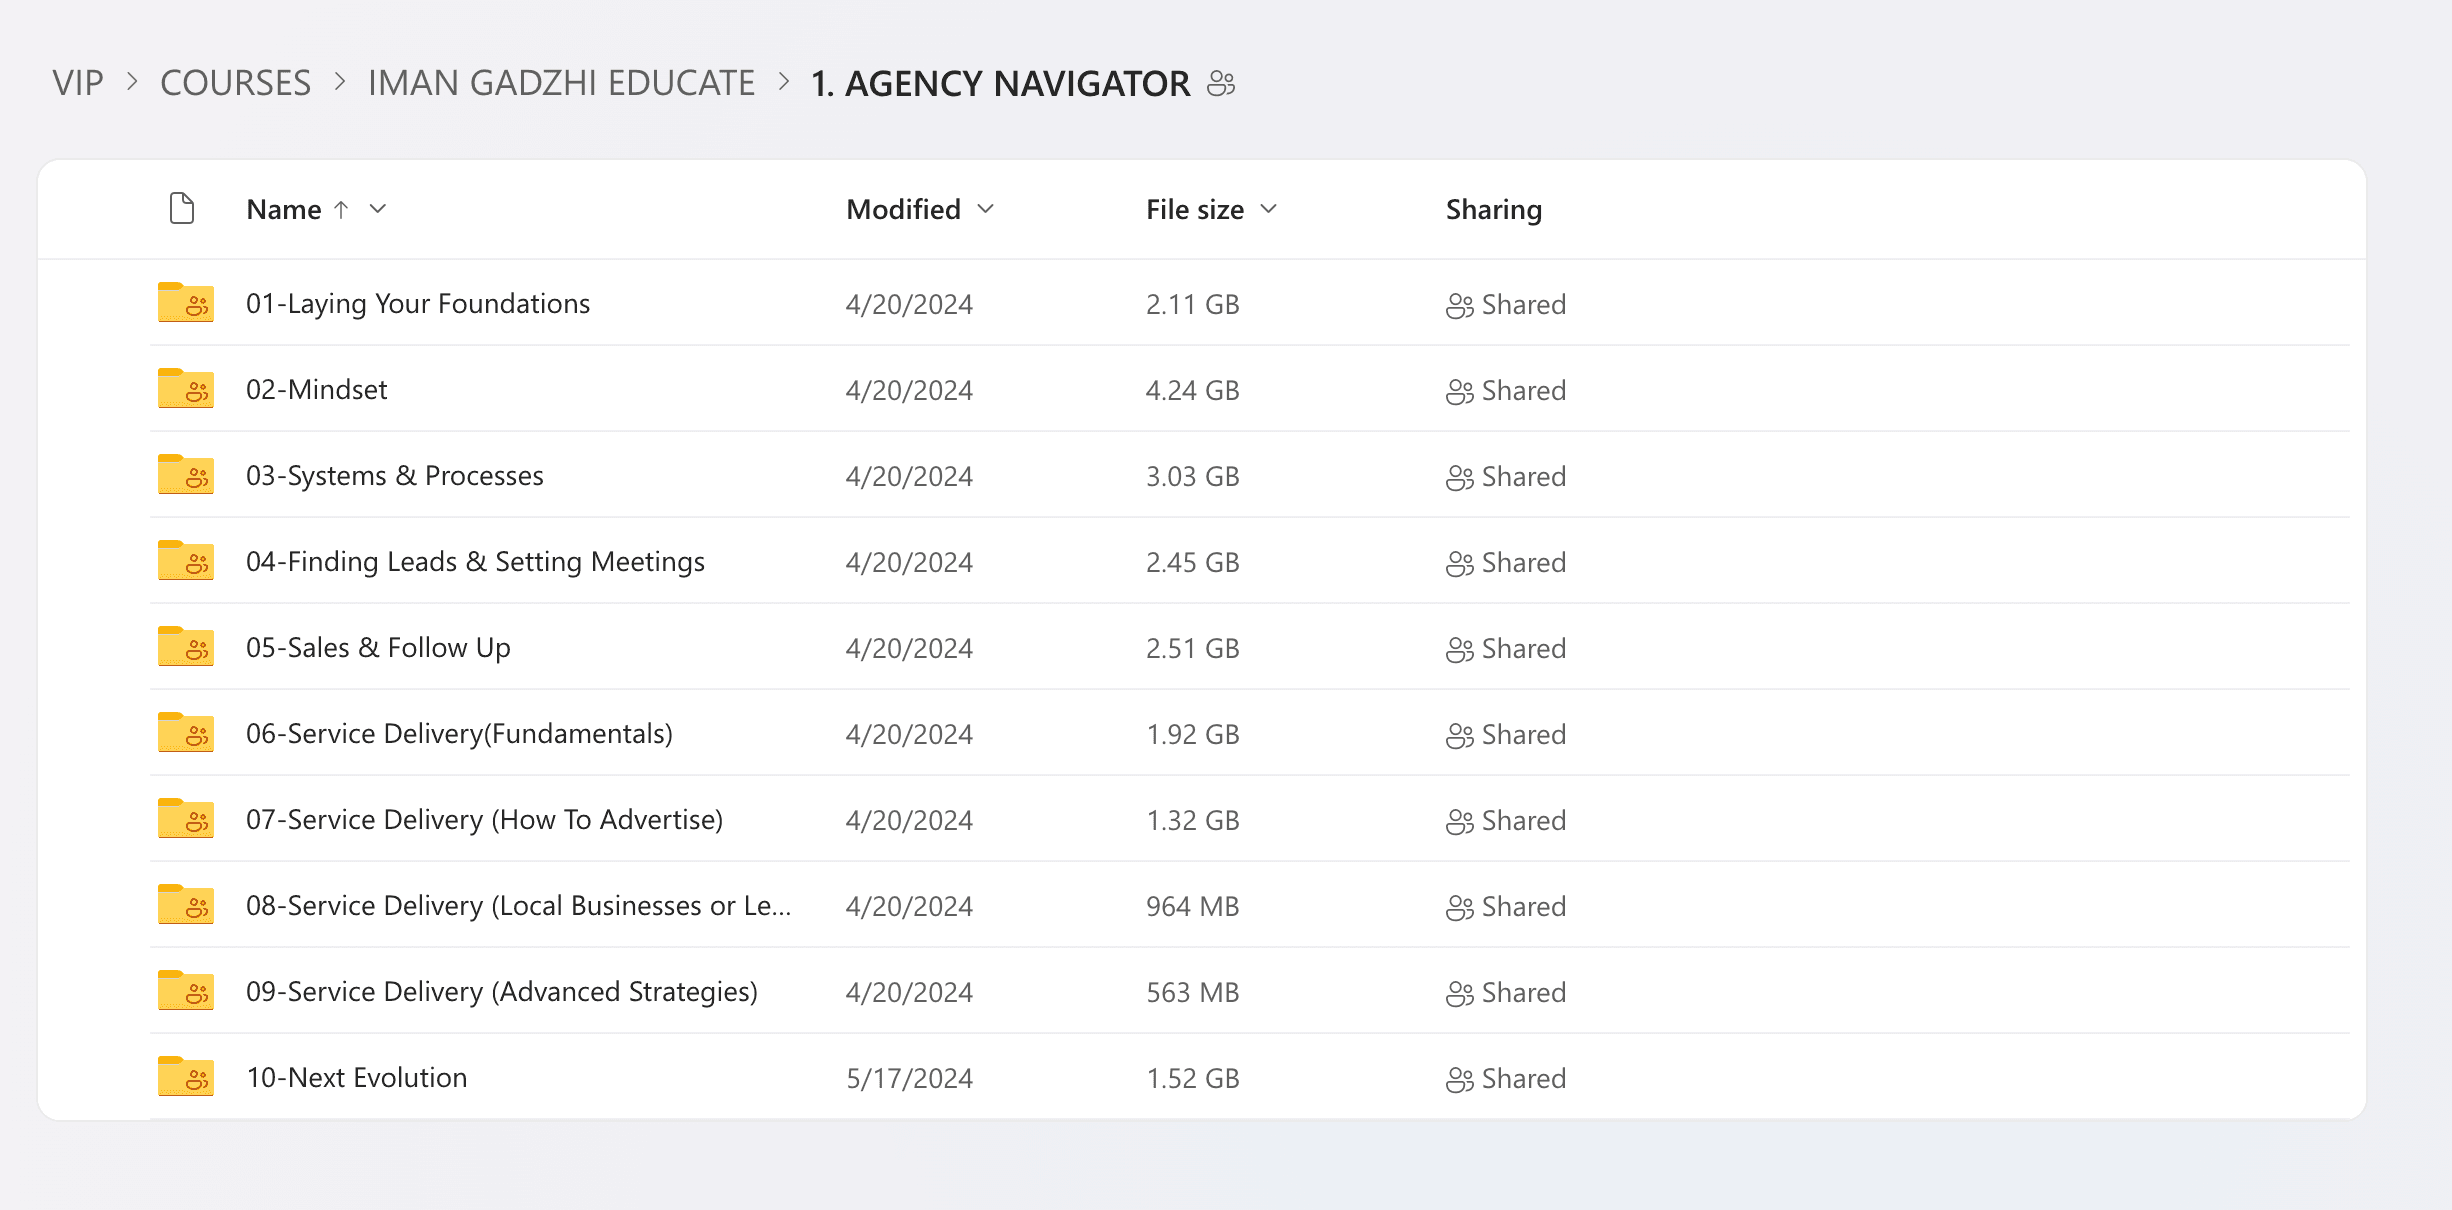The height and width of the screenshot is (1210, 2452).
Task: Open 04-Finding Leads & Setting Meetings folder name
Action: (x=475, y=561)
